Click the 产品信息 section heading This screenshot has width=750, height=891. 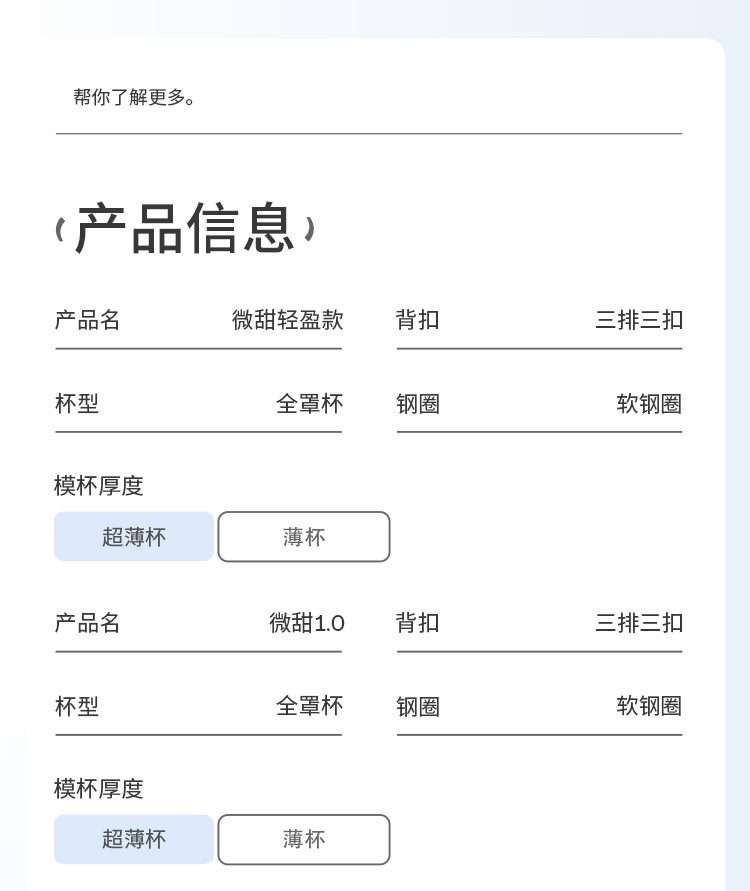point(185,229)
